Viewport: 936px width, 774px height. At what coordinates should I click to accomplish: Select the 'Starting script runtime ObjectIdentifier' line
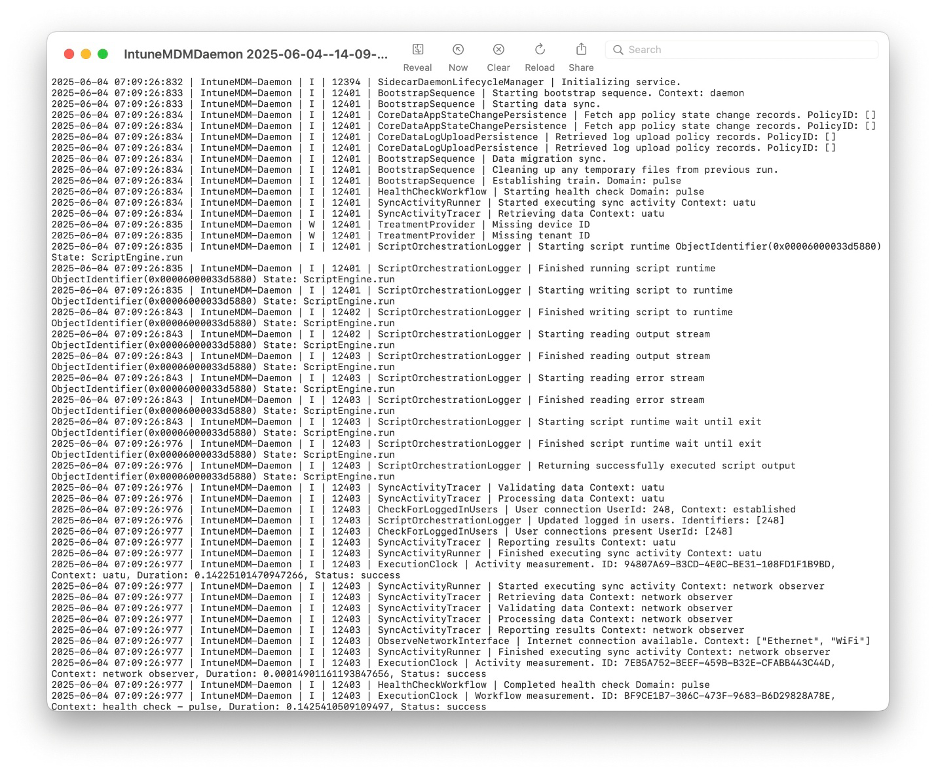466,252
